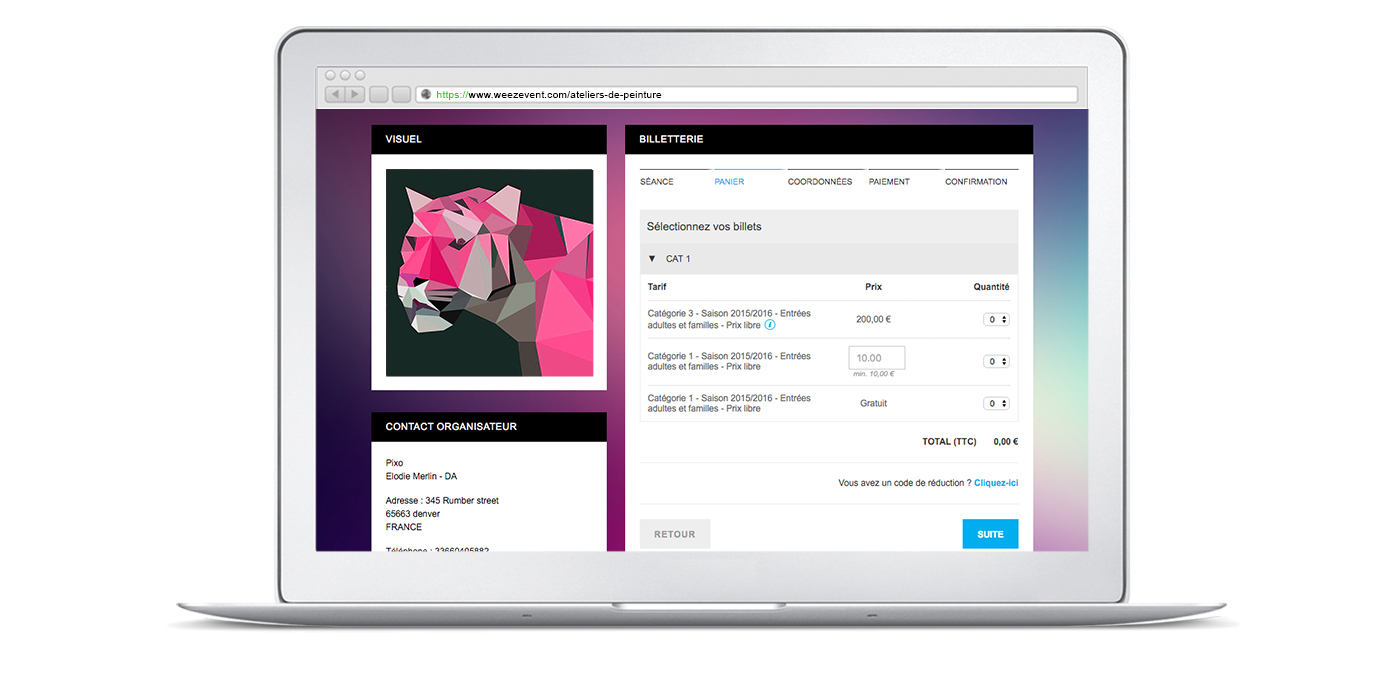Open quantity dropdown for the 10.00 ticket
Image resolution: width=1400 pixels, height=673 pixels.
tap(996, 362)
